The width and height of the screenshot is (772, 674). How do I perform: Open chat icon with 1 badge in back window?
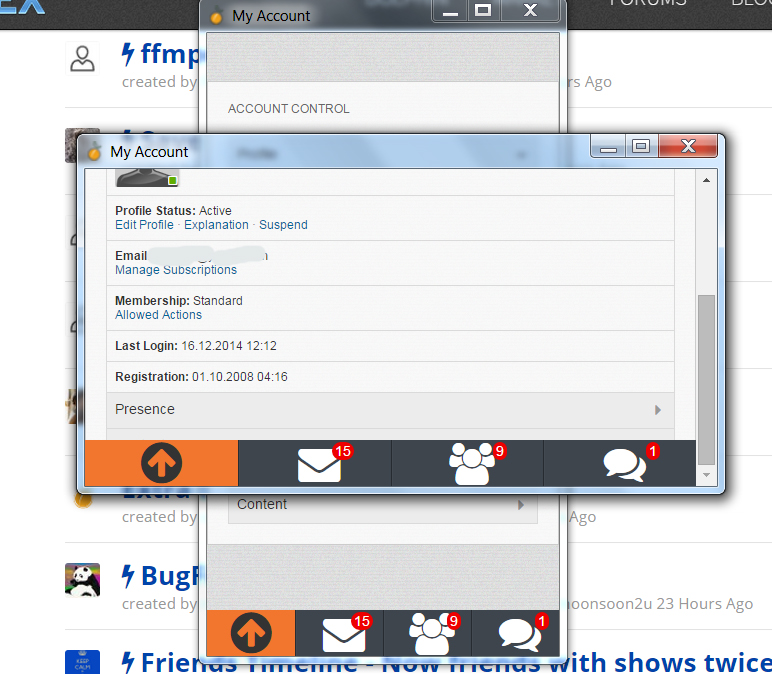tap(522, 633)
